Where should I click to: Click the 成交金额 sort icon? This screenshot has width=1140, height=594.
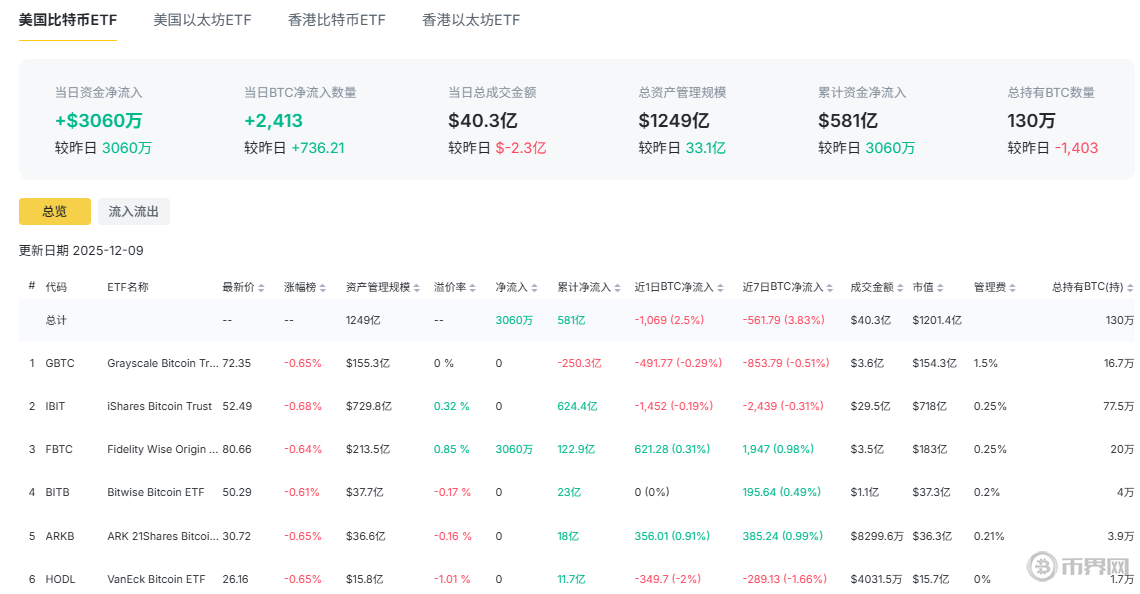click(x=901, y=288)
